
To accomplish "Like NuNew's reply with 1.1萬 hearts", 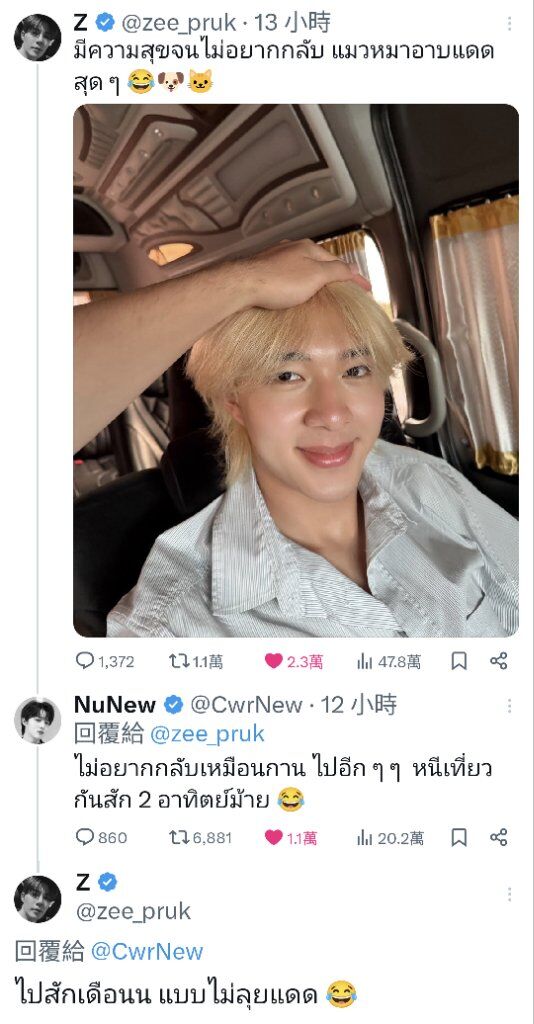I will click(274, 837).
